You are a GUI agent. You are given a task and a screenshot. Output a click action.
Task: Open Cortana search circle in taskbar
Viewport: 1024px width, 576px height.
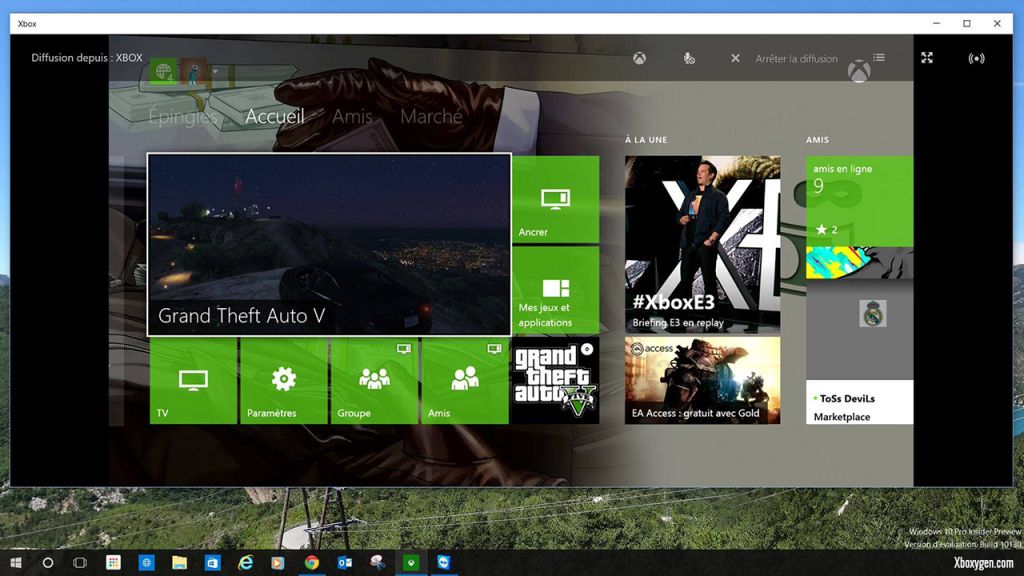pyautogui.click(x=48, y=562)
